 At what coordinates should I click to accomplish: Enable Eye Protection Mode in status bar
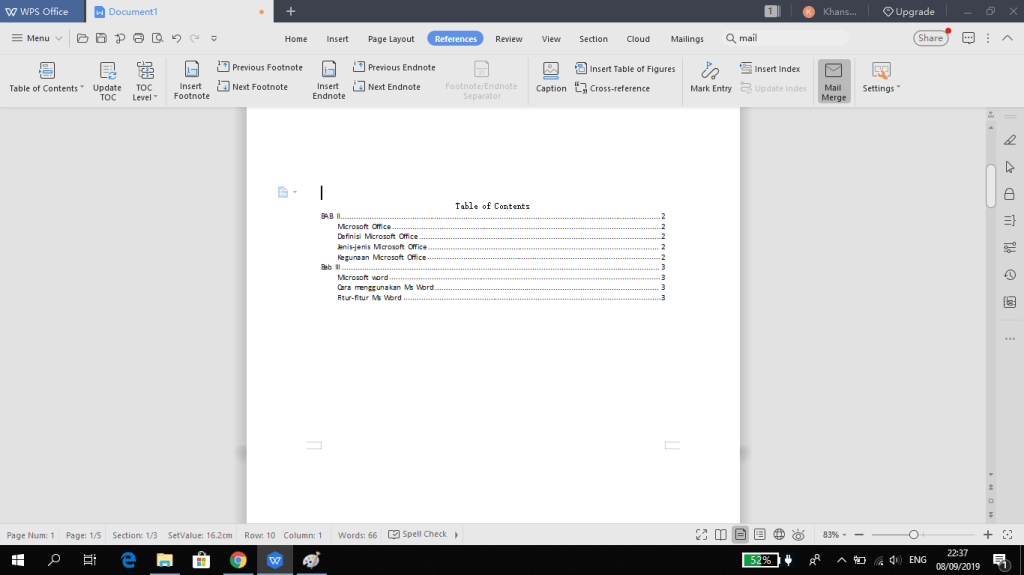798,535
